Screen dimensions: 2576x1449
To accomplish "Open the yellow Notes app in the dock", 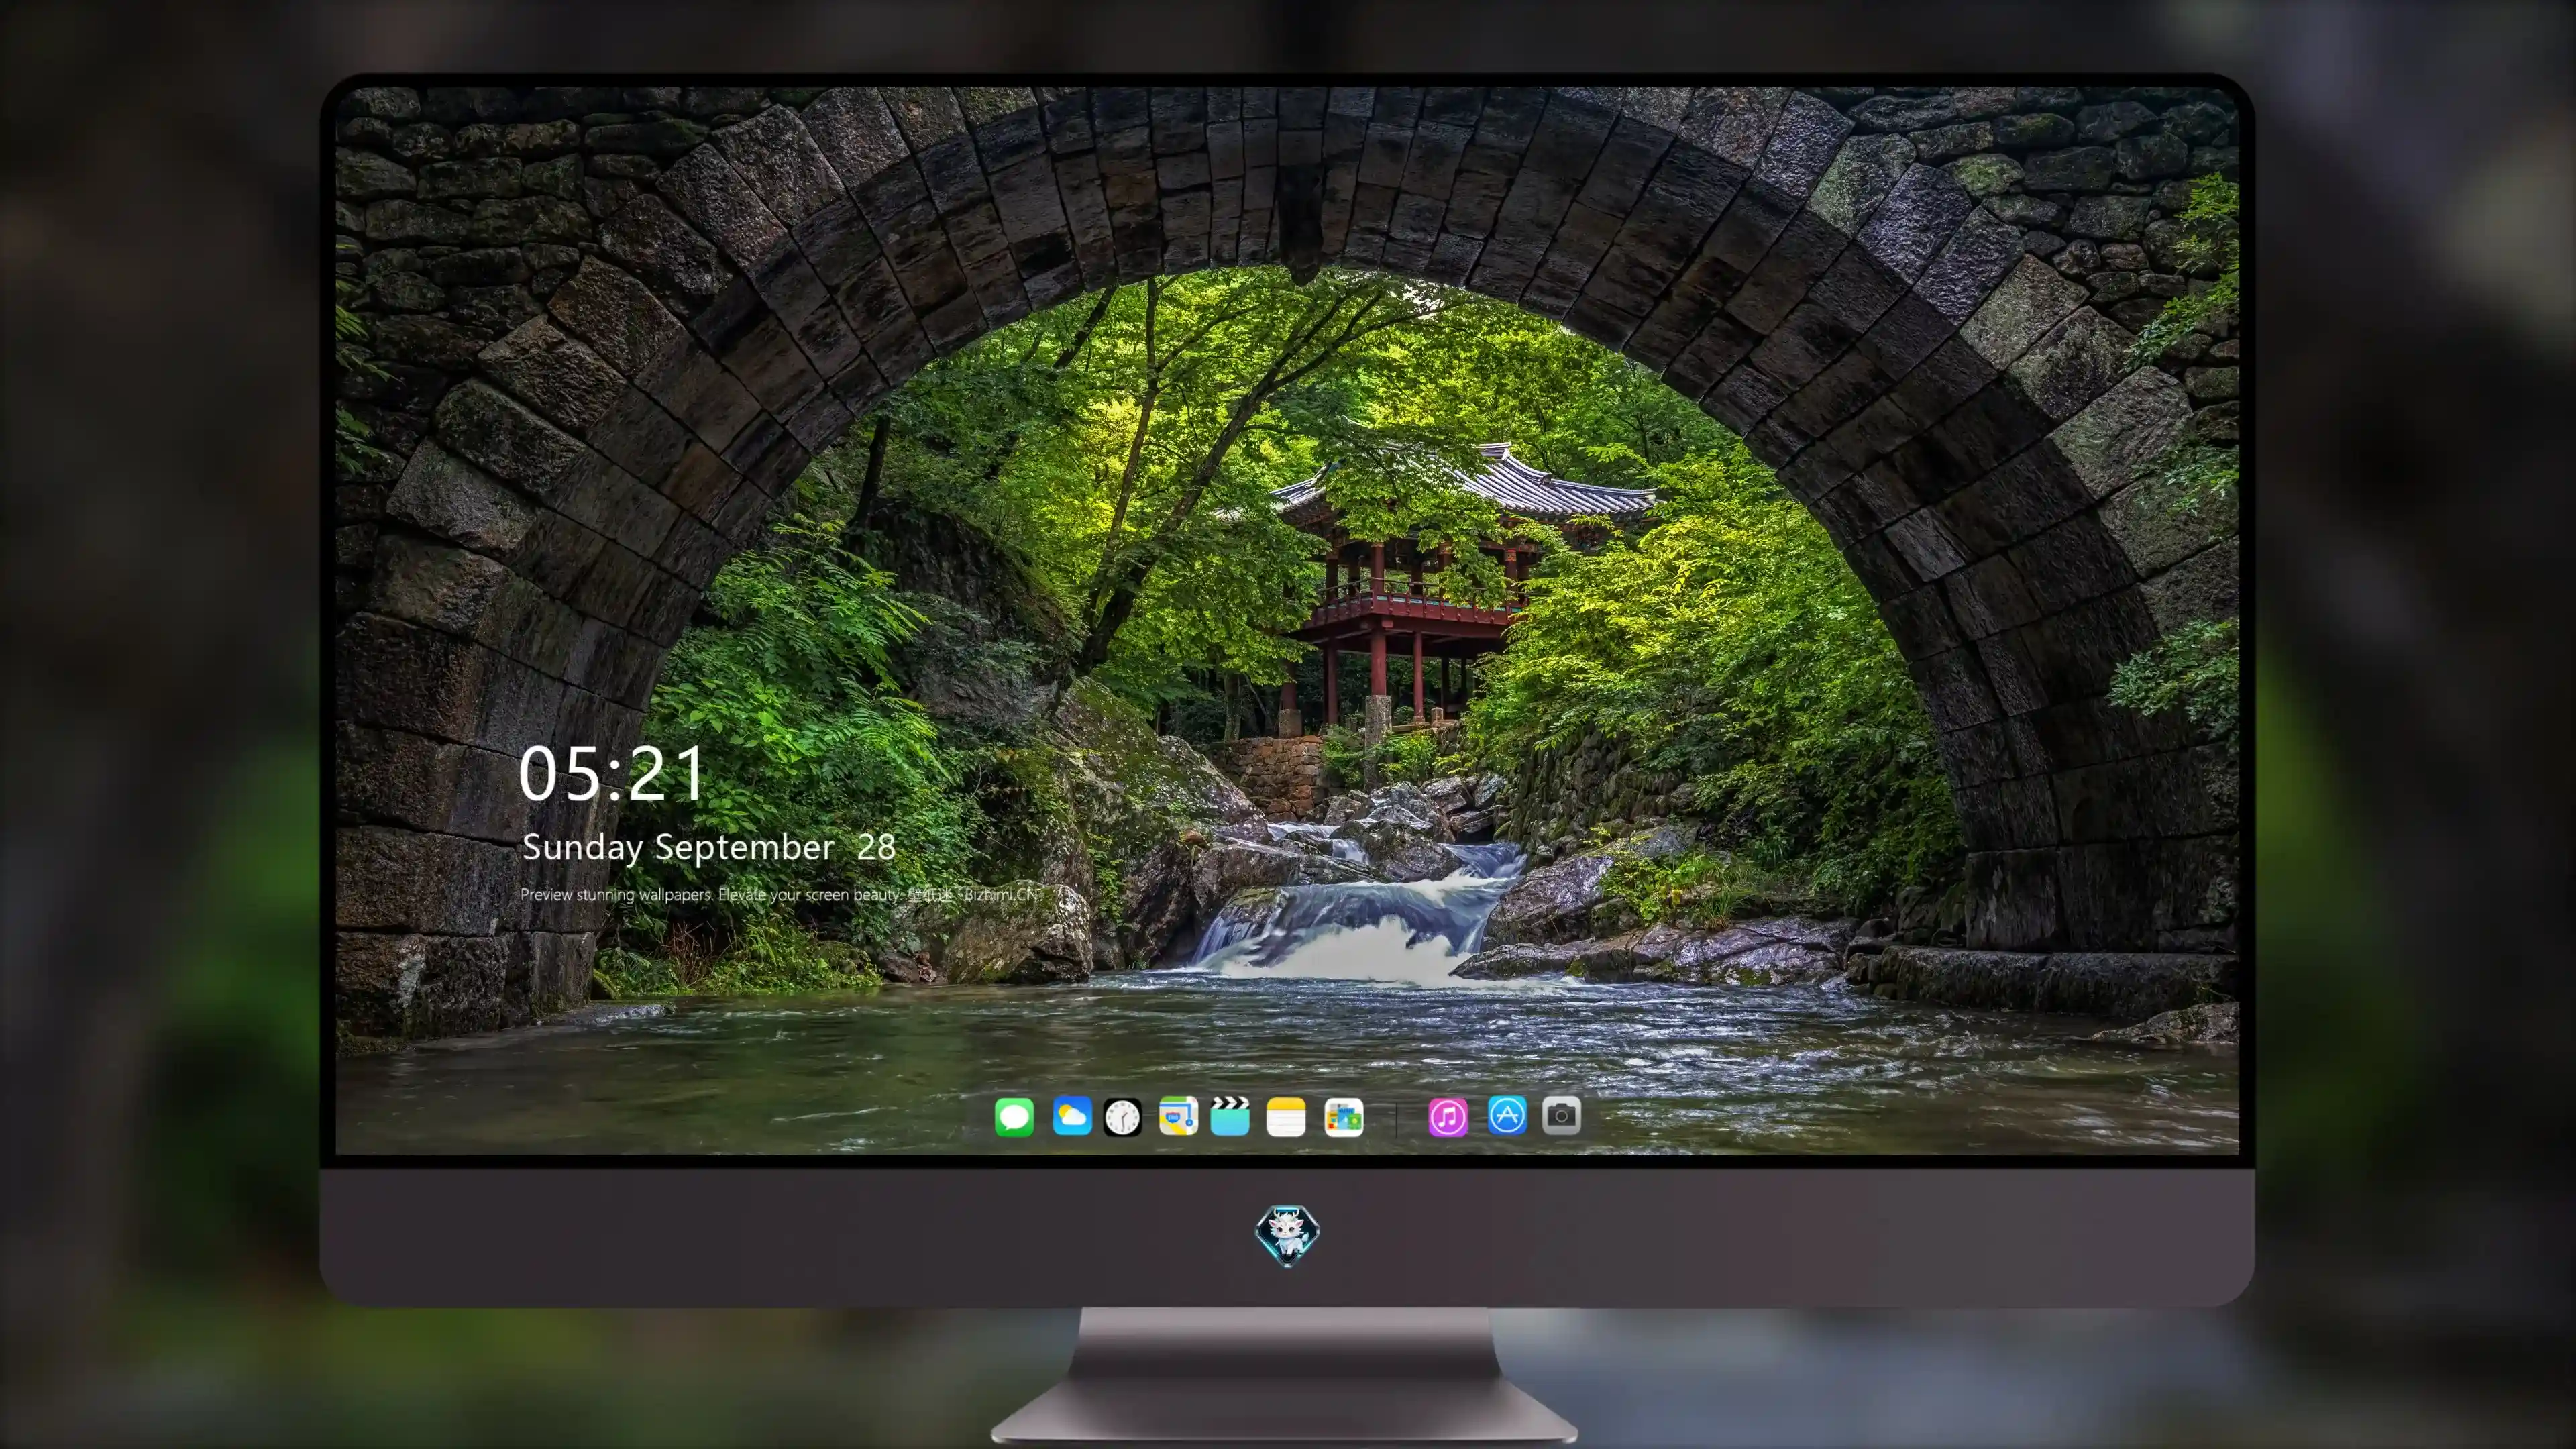I will click(x=1286, y=1117).
